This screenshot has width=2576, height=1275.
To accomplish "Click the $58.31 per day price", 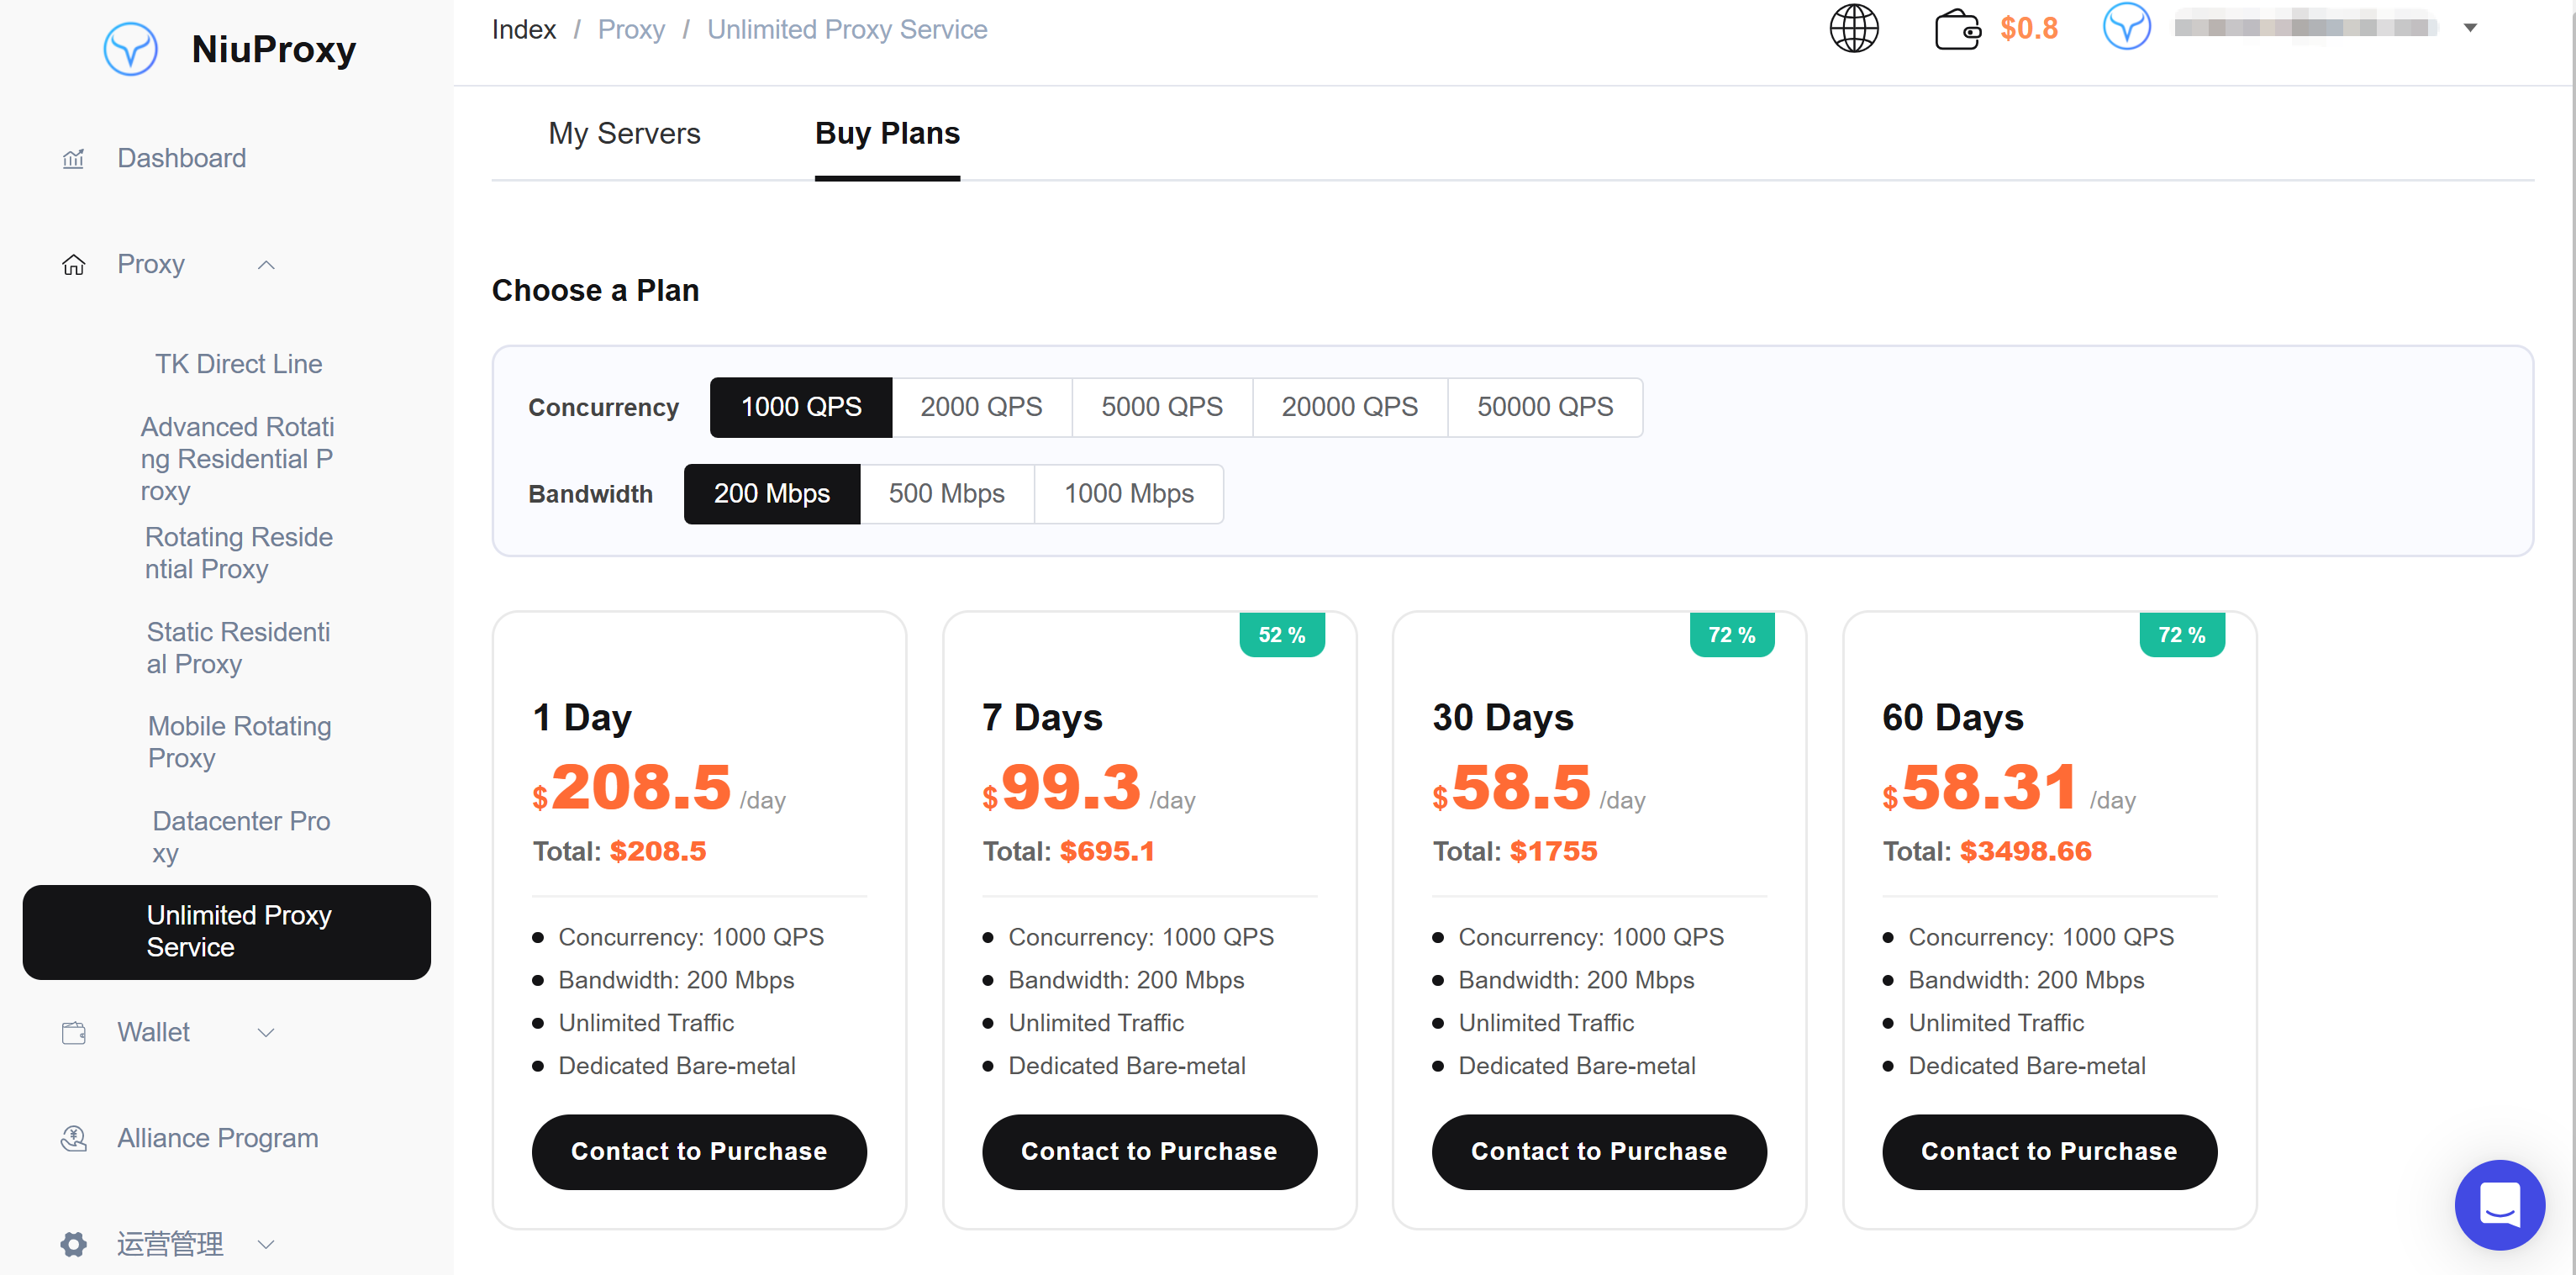I will 2009,787.
